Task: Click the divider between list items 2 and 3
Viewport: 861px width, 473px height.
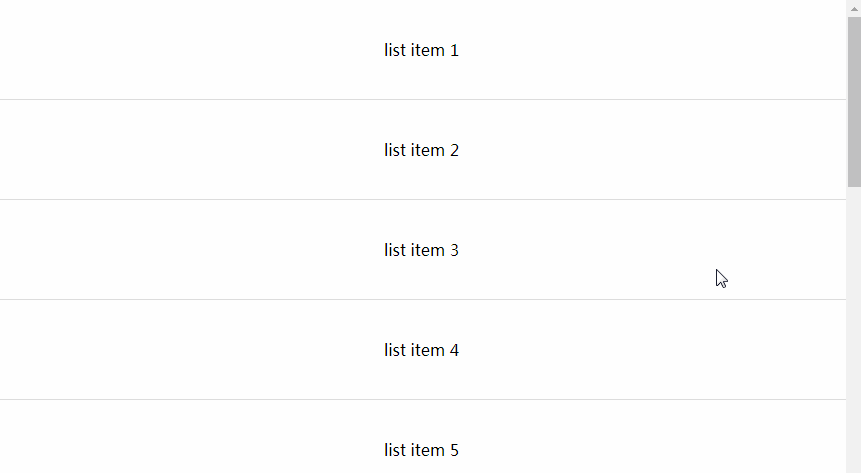Action: click(421, 200)
